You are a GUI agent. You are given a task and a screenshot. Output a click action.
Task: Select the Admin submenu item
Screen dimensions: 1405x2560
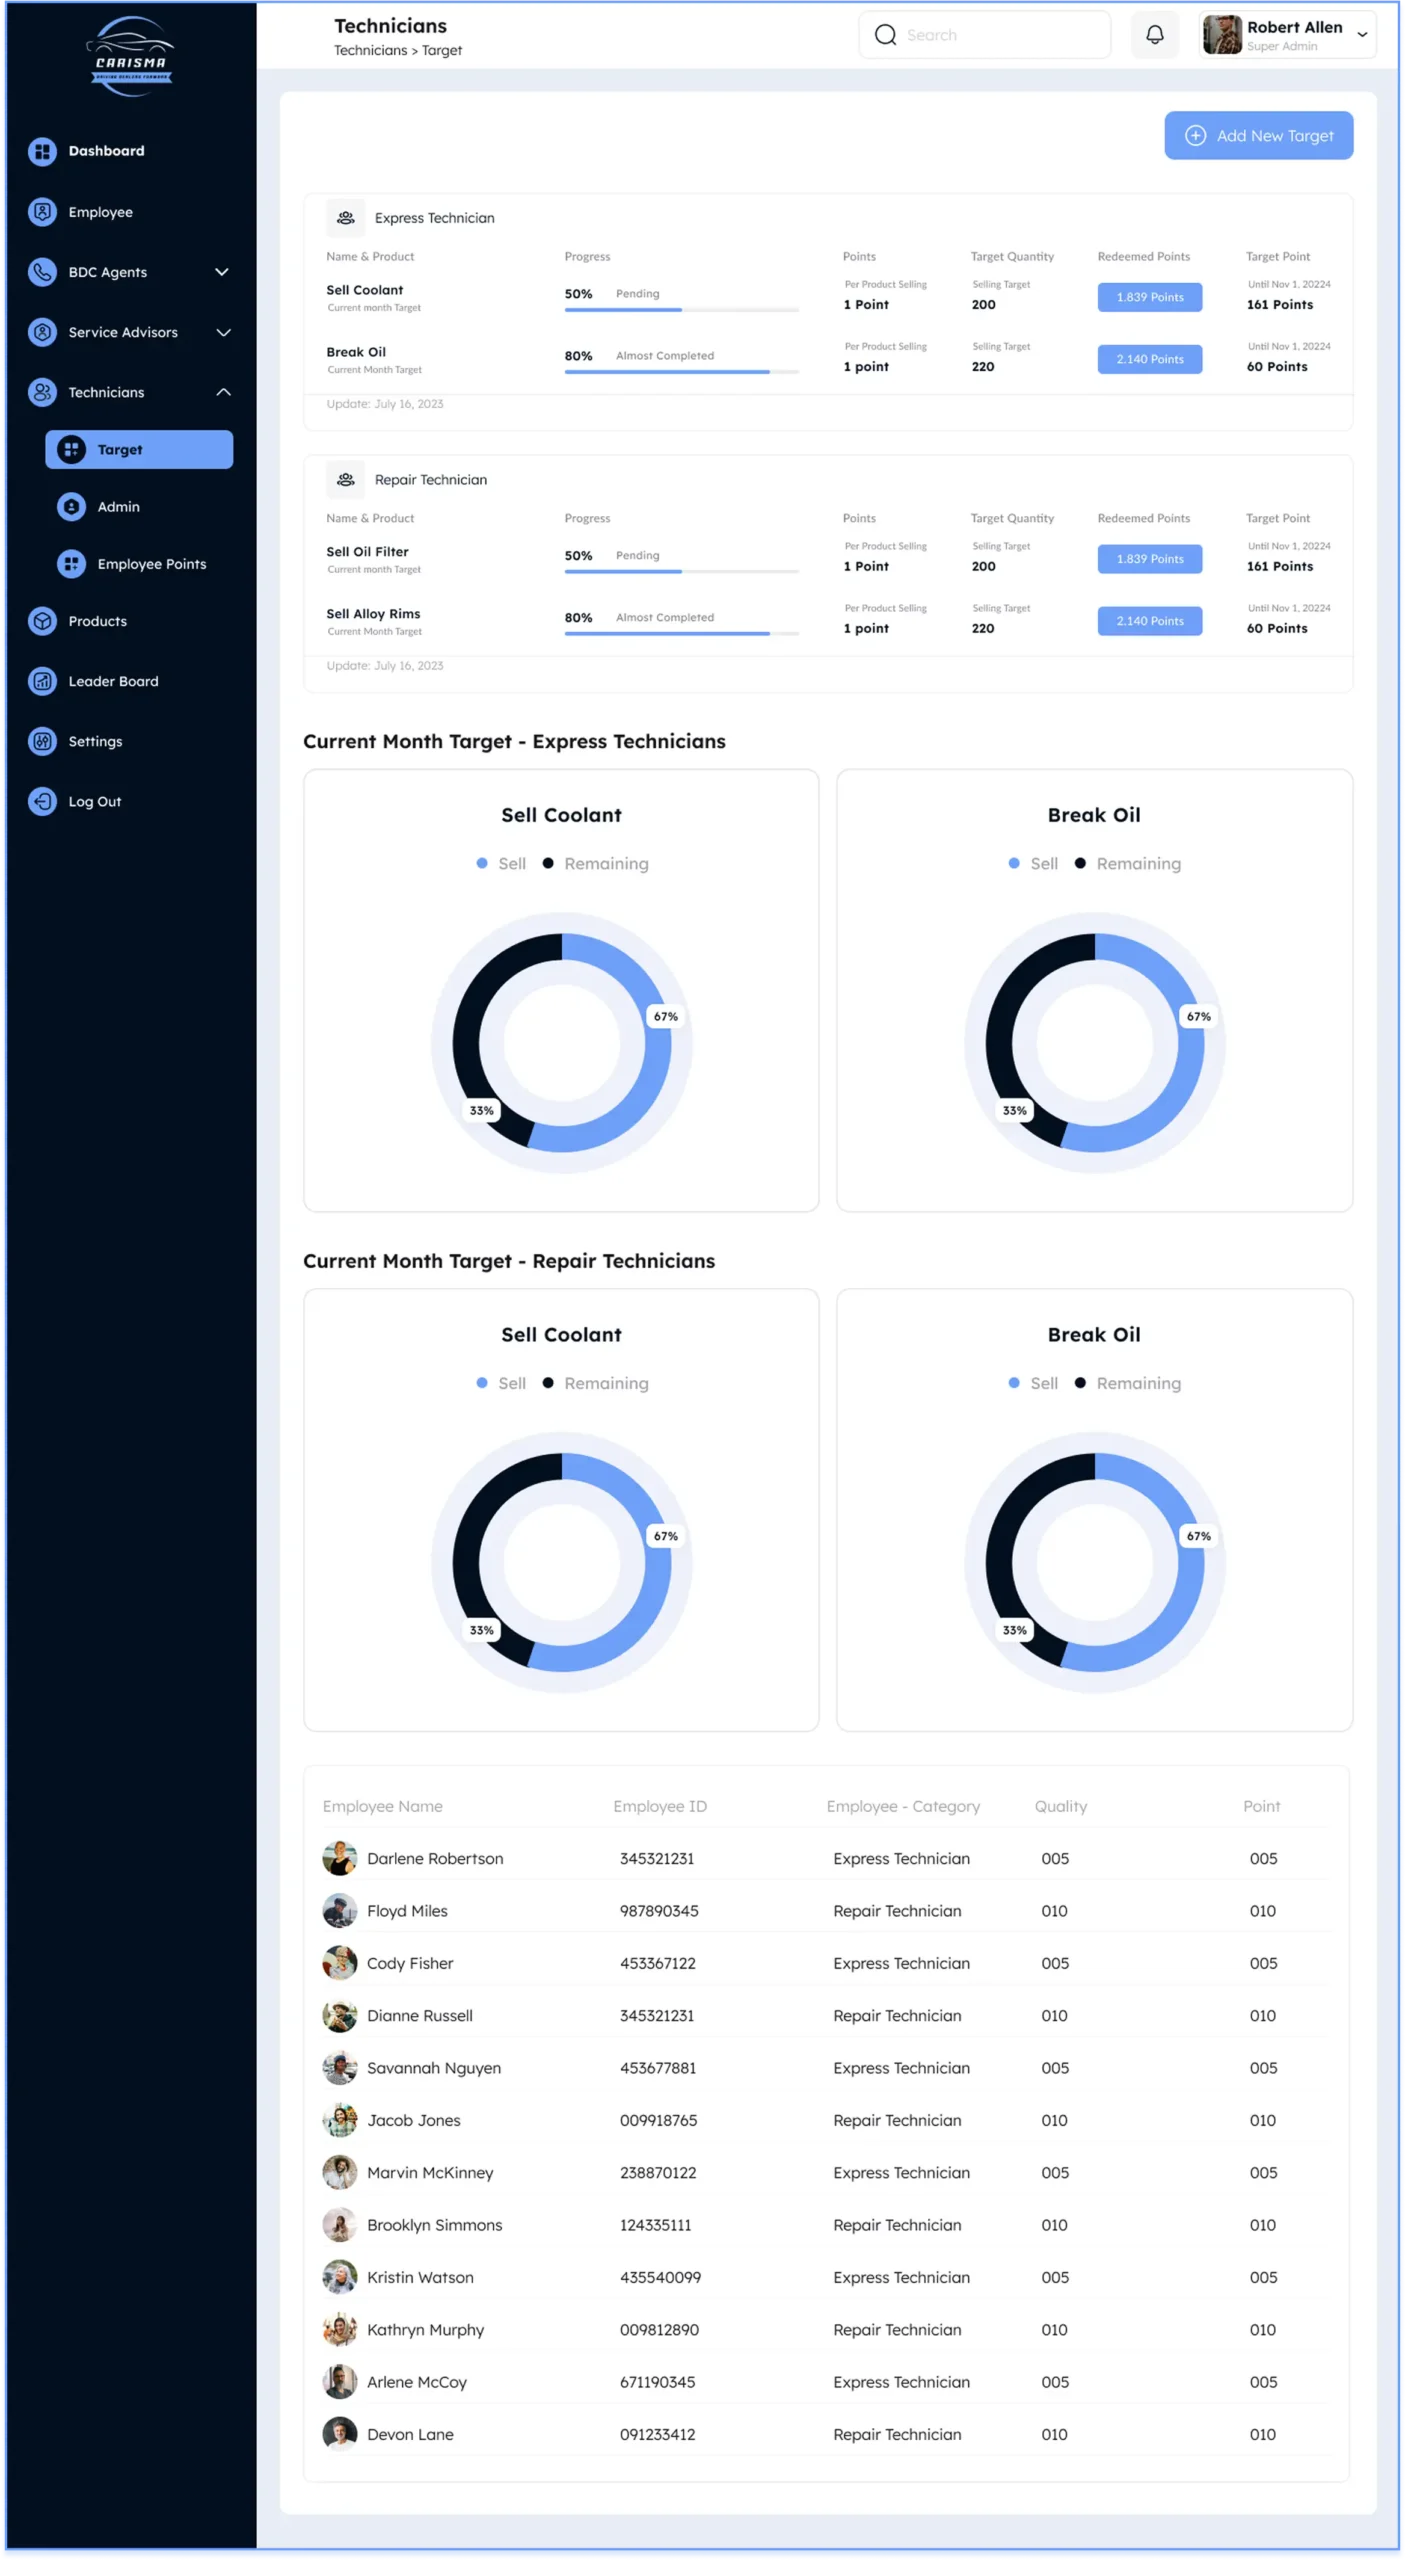point(118,507)
